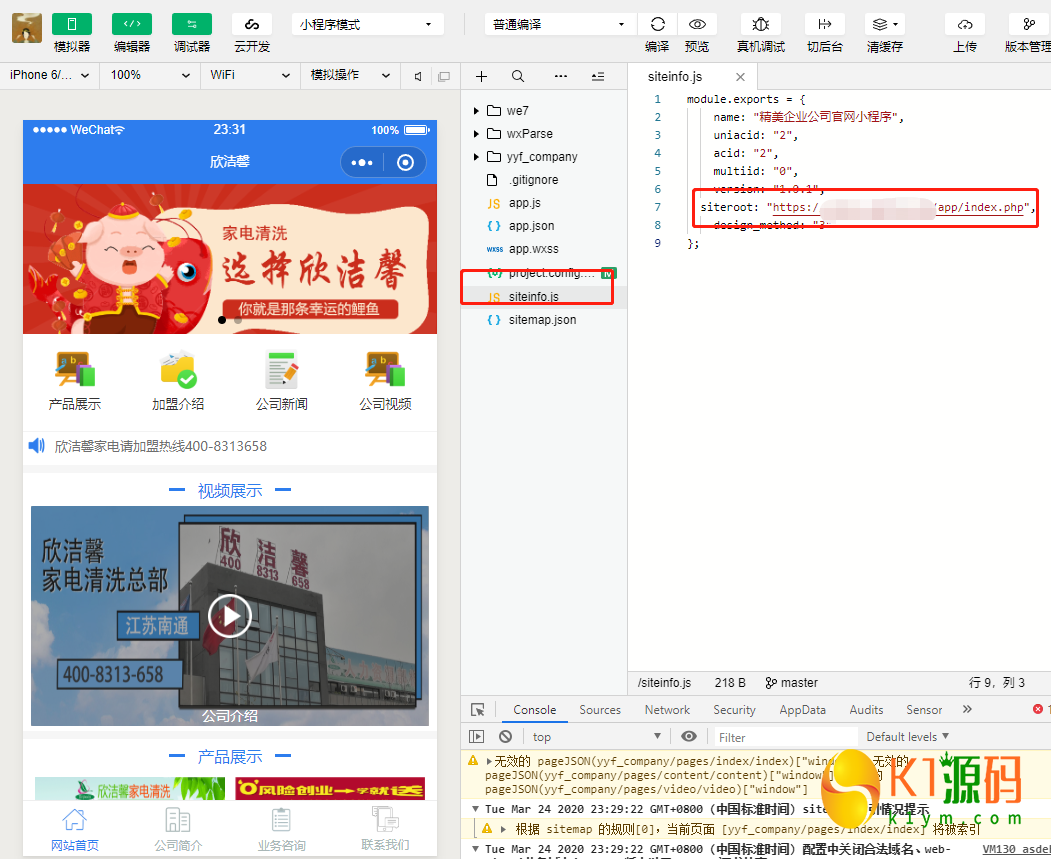Screen dimensions: 1051x859
Task: Switch to the Audits tab
Action: click(x=866, y=710)
